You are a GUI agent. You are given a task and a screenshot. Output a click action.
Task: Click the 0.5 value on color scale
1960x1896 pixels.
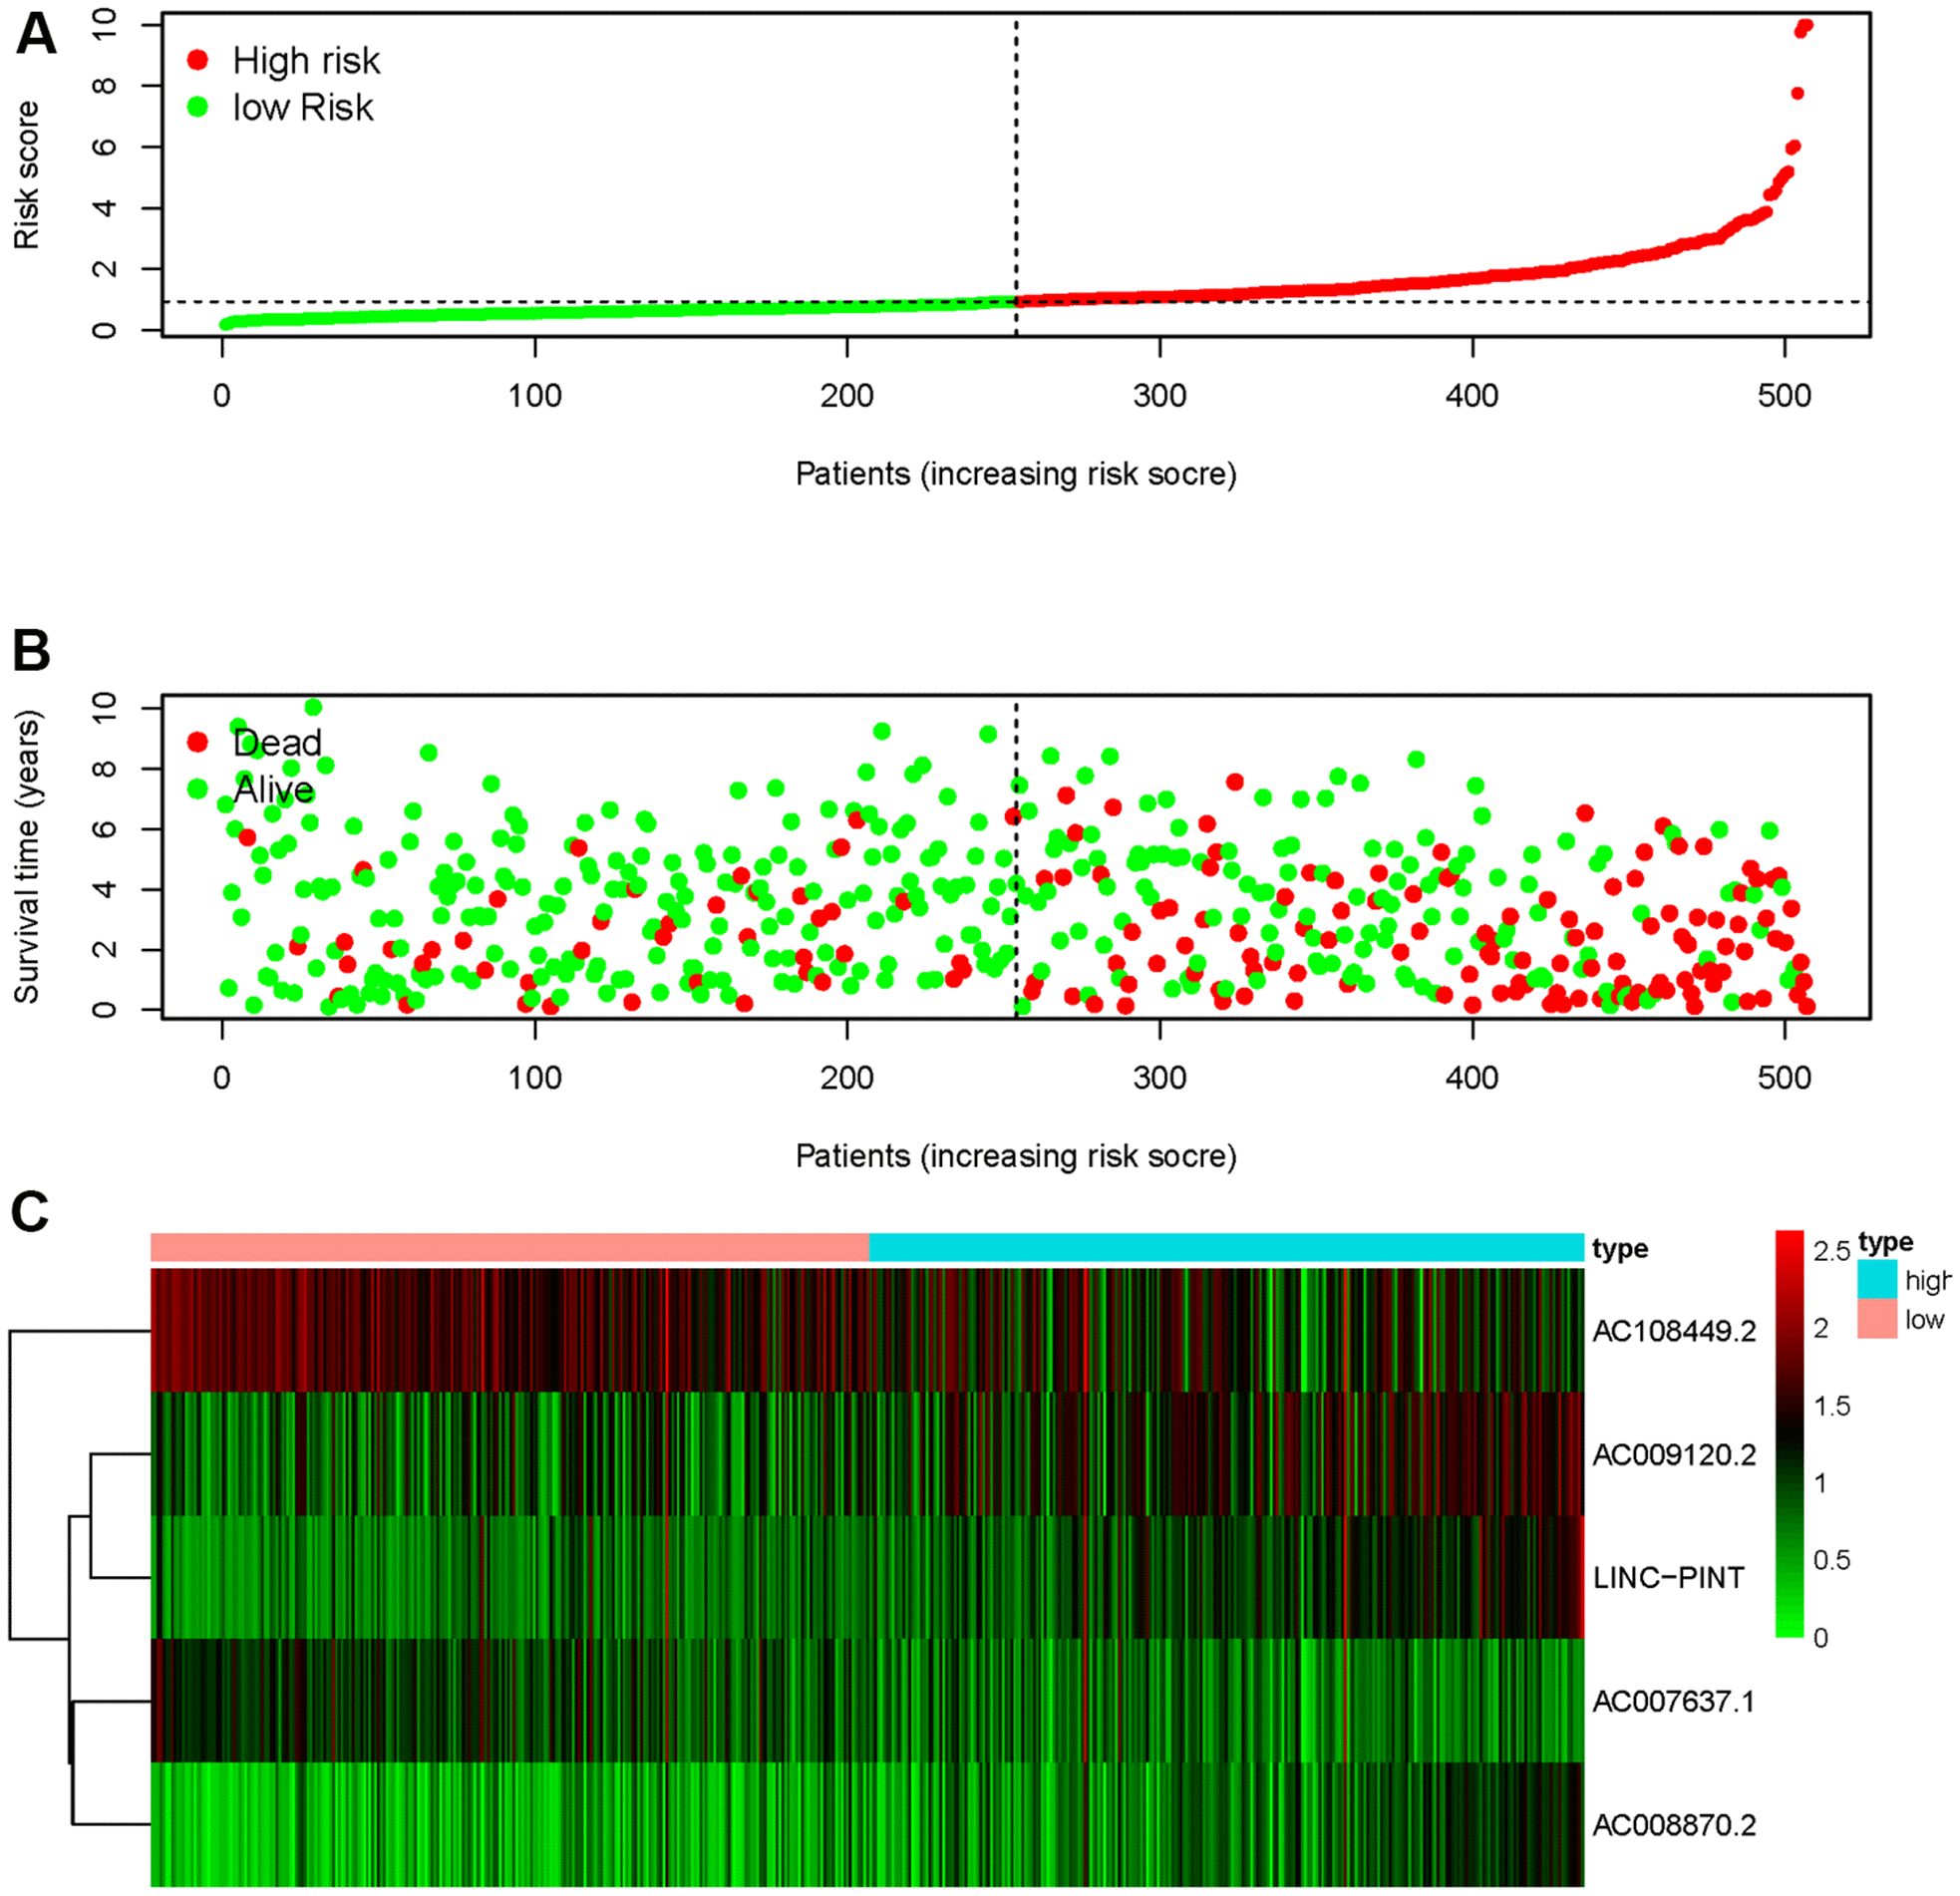[1831, 1560]
